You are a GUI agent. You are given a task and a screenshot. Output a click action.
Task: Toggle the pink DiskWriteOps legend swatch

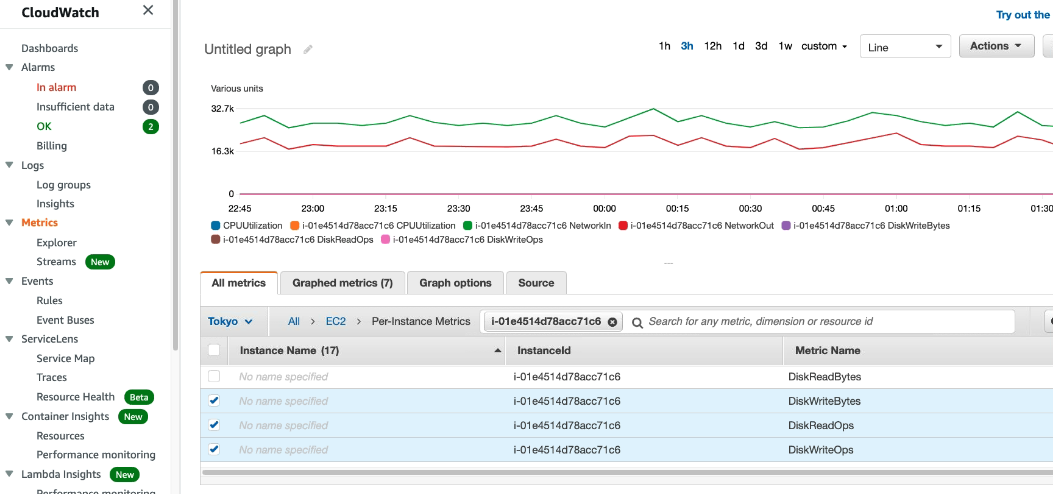(x=385, y=240)
